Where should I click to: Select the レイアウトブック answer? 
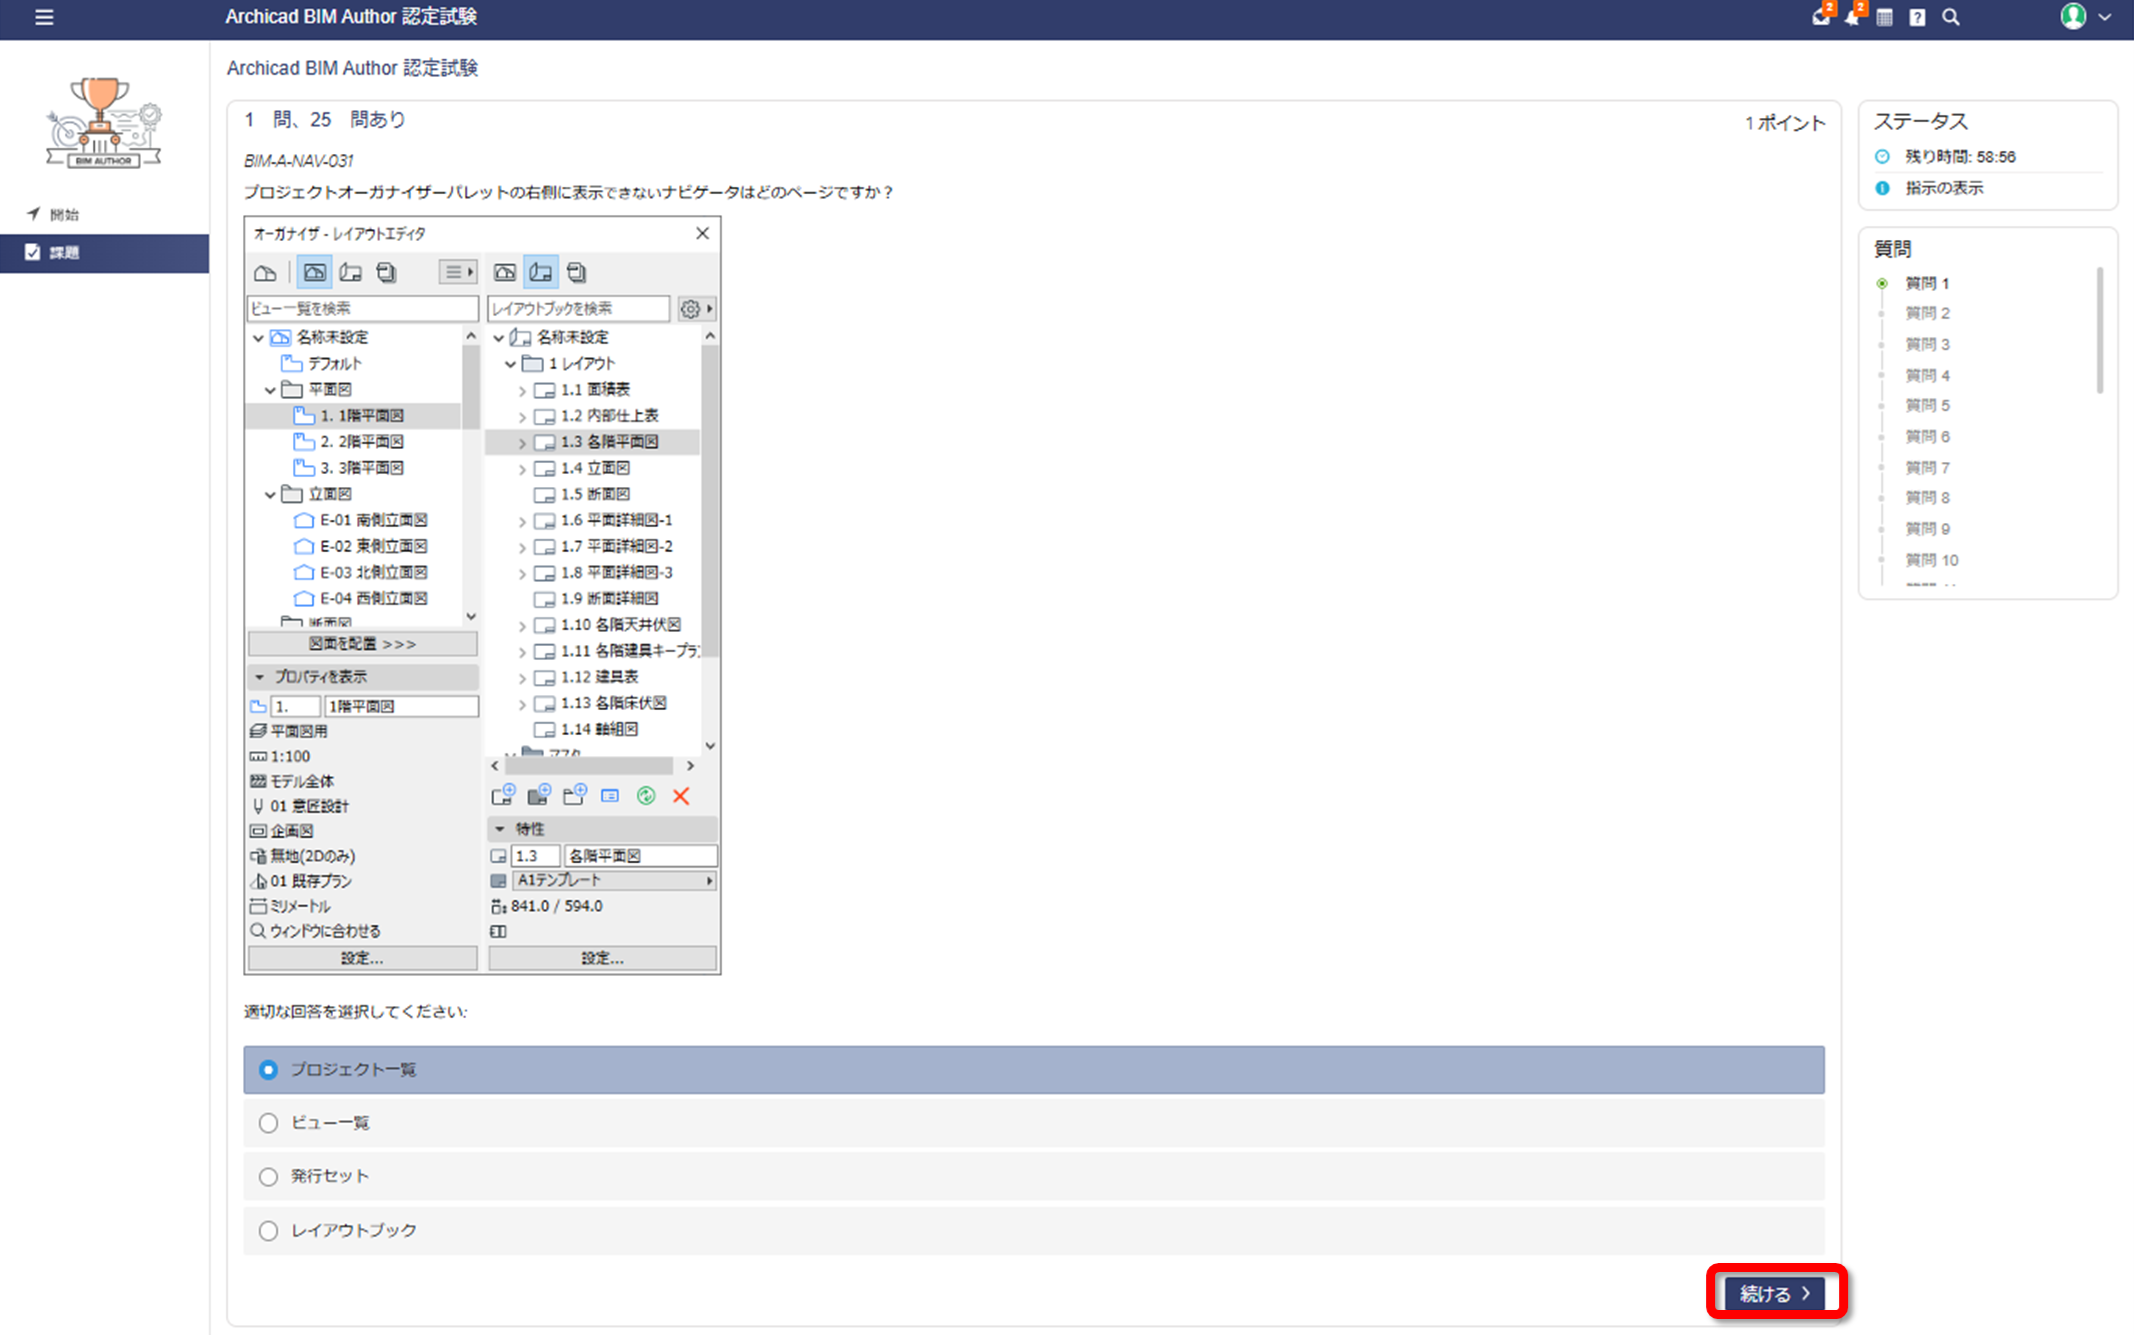pos(1033,1230)
